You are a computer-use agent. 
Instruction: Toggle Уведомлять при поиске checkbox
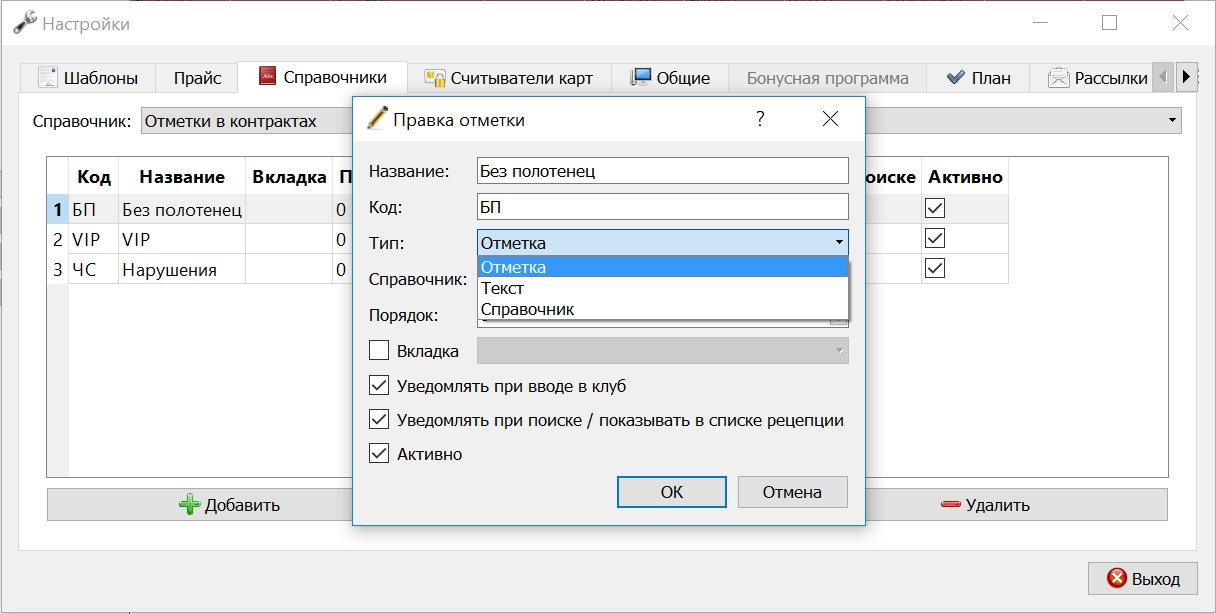point(379,419)
